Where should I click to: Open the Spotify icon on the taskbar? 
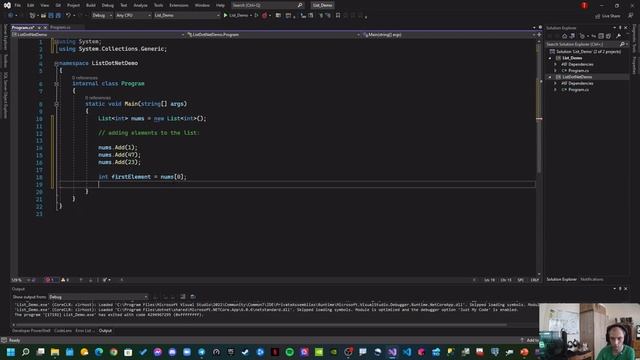pyautogui.click(x=289, y=352)
